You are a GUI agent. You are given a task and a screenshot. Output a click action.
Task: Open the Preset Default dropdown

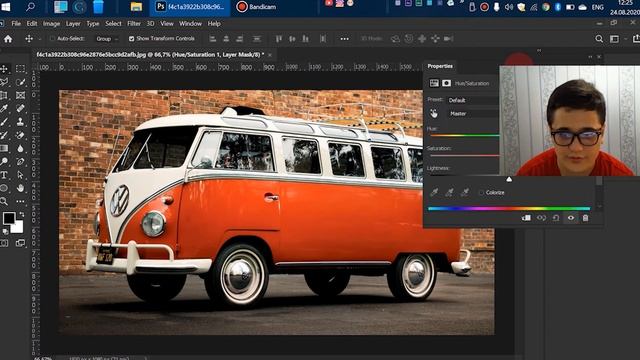click(473, 100)
